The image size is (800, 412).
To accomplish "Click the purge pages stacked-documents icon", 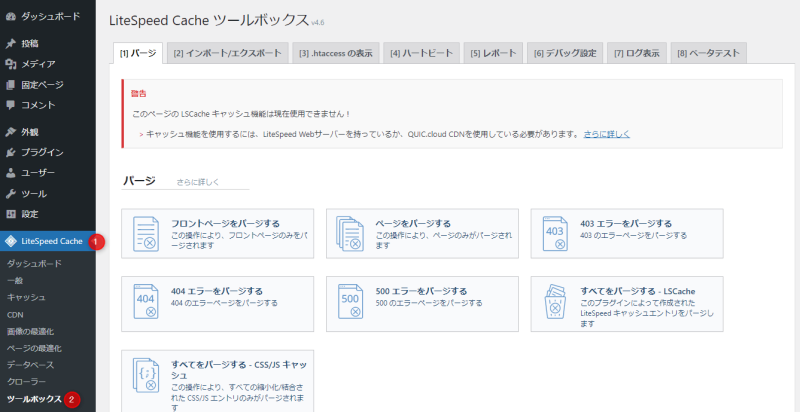I will coord(351,233).
